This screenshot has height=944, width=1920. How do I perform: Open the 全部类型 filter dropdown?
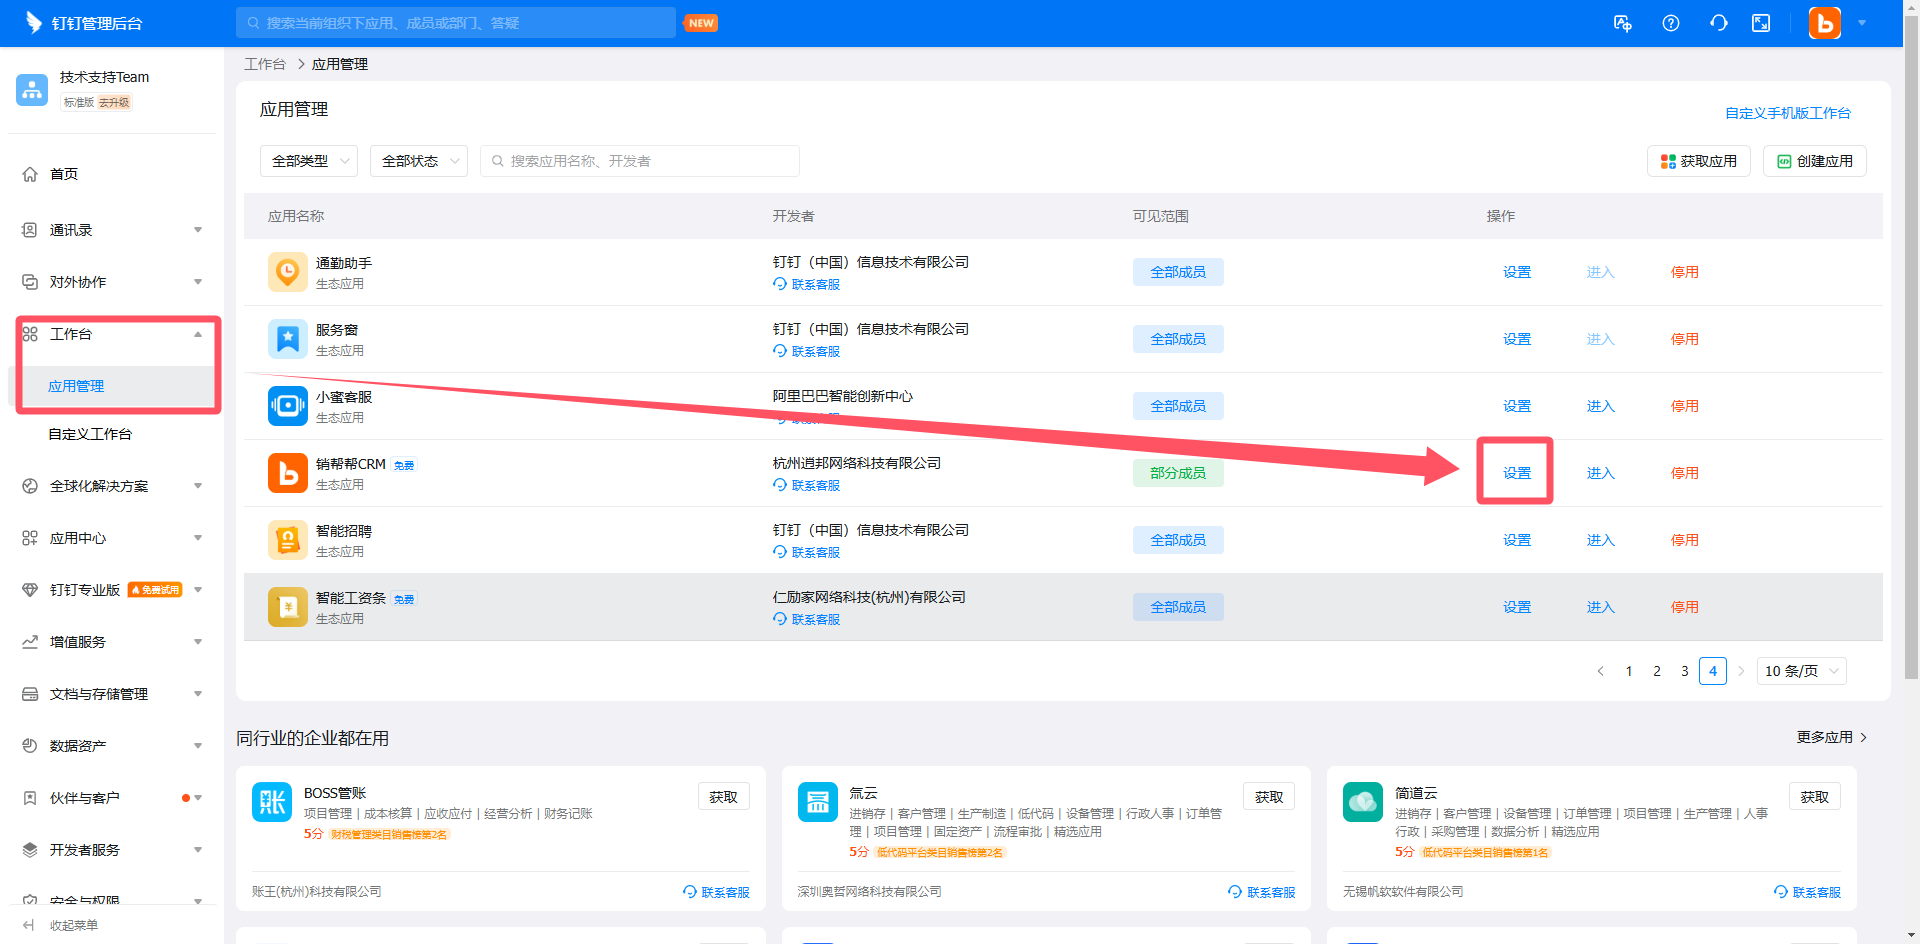309,161
